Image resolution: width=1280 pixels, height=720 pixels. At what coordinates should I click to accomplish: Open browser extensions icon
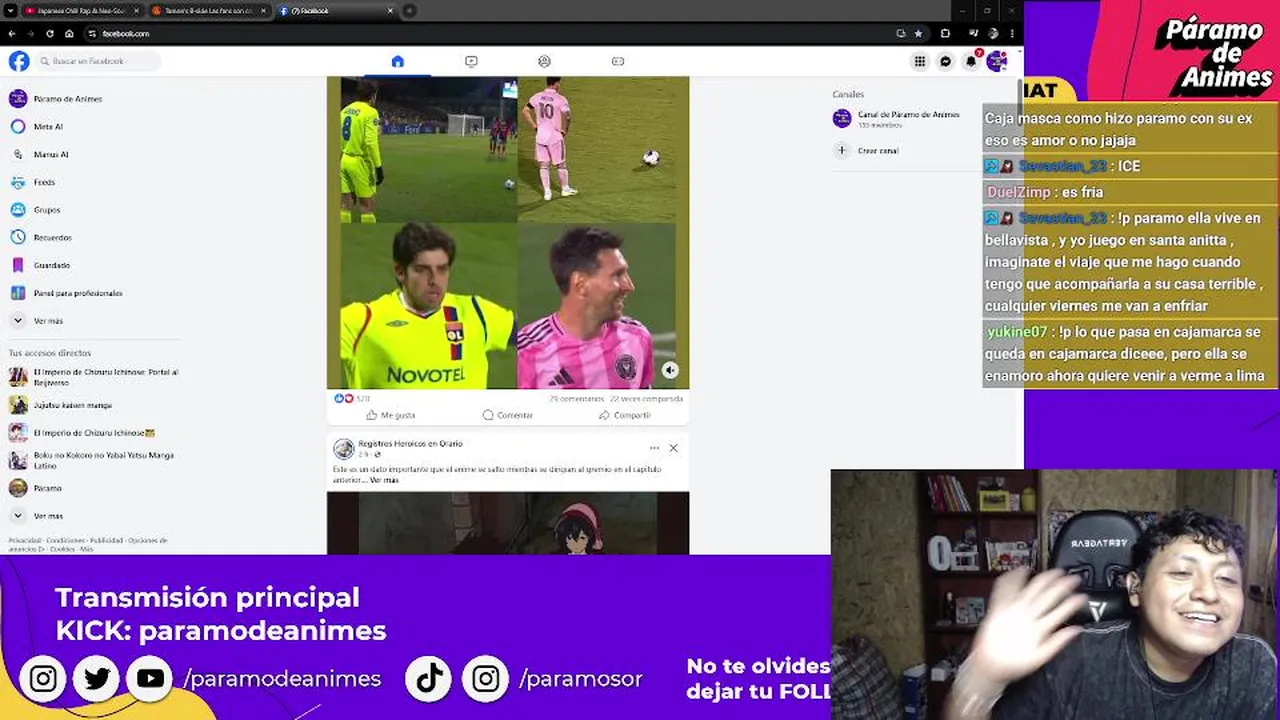coord(946,33)
